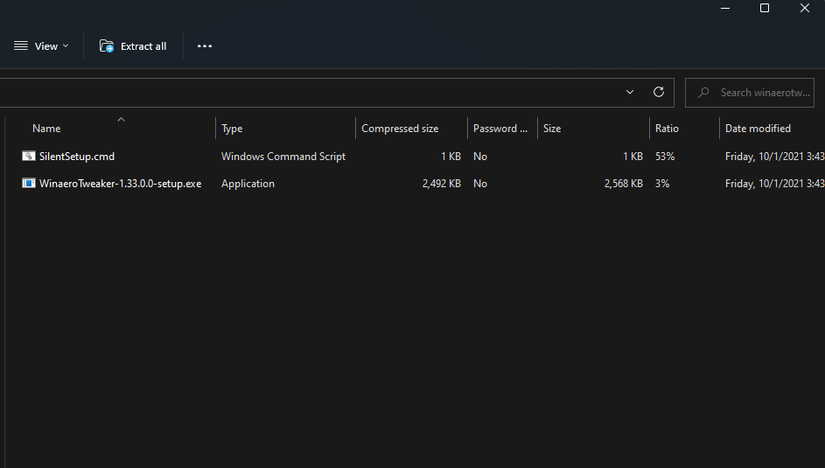Viewport: 825px width, 468px height.
Task: Click the 53% ratio value
Action: point(665,156)
